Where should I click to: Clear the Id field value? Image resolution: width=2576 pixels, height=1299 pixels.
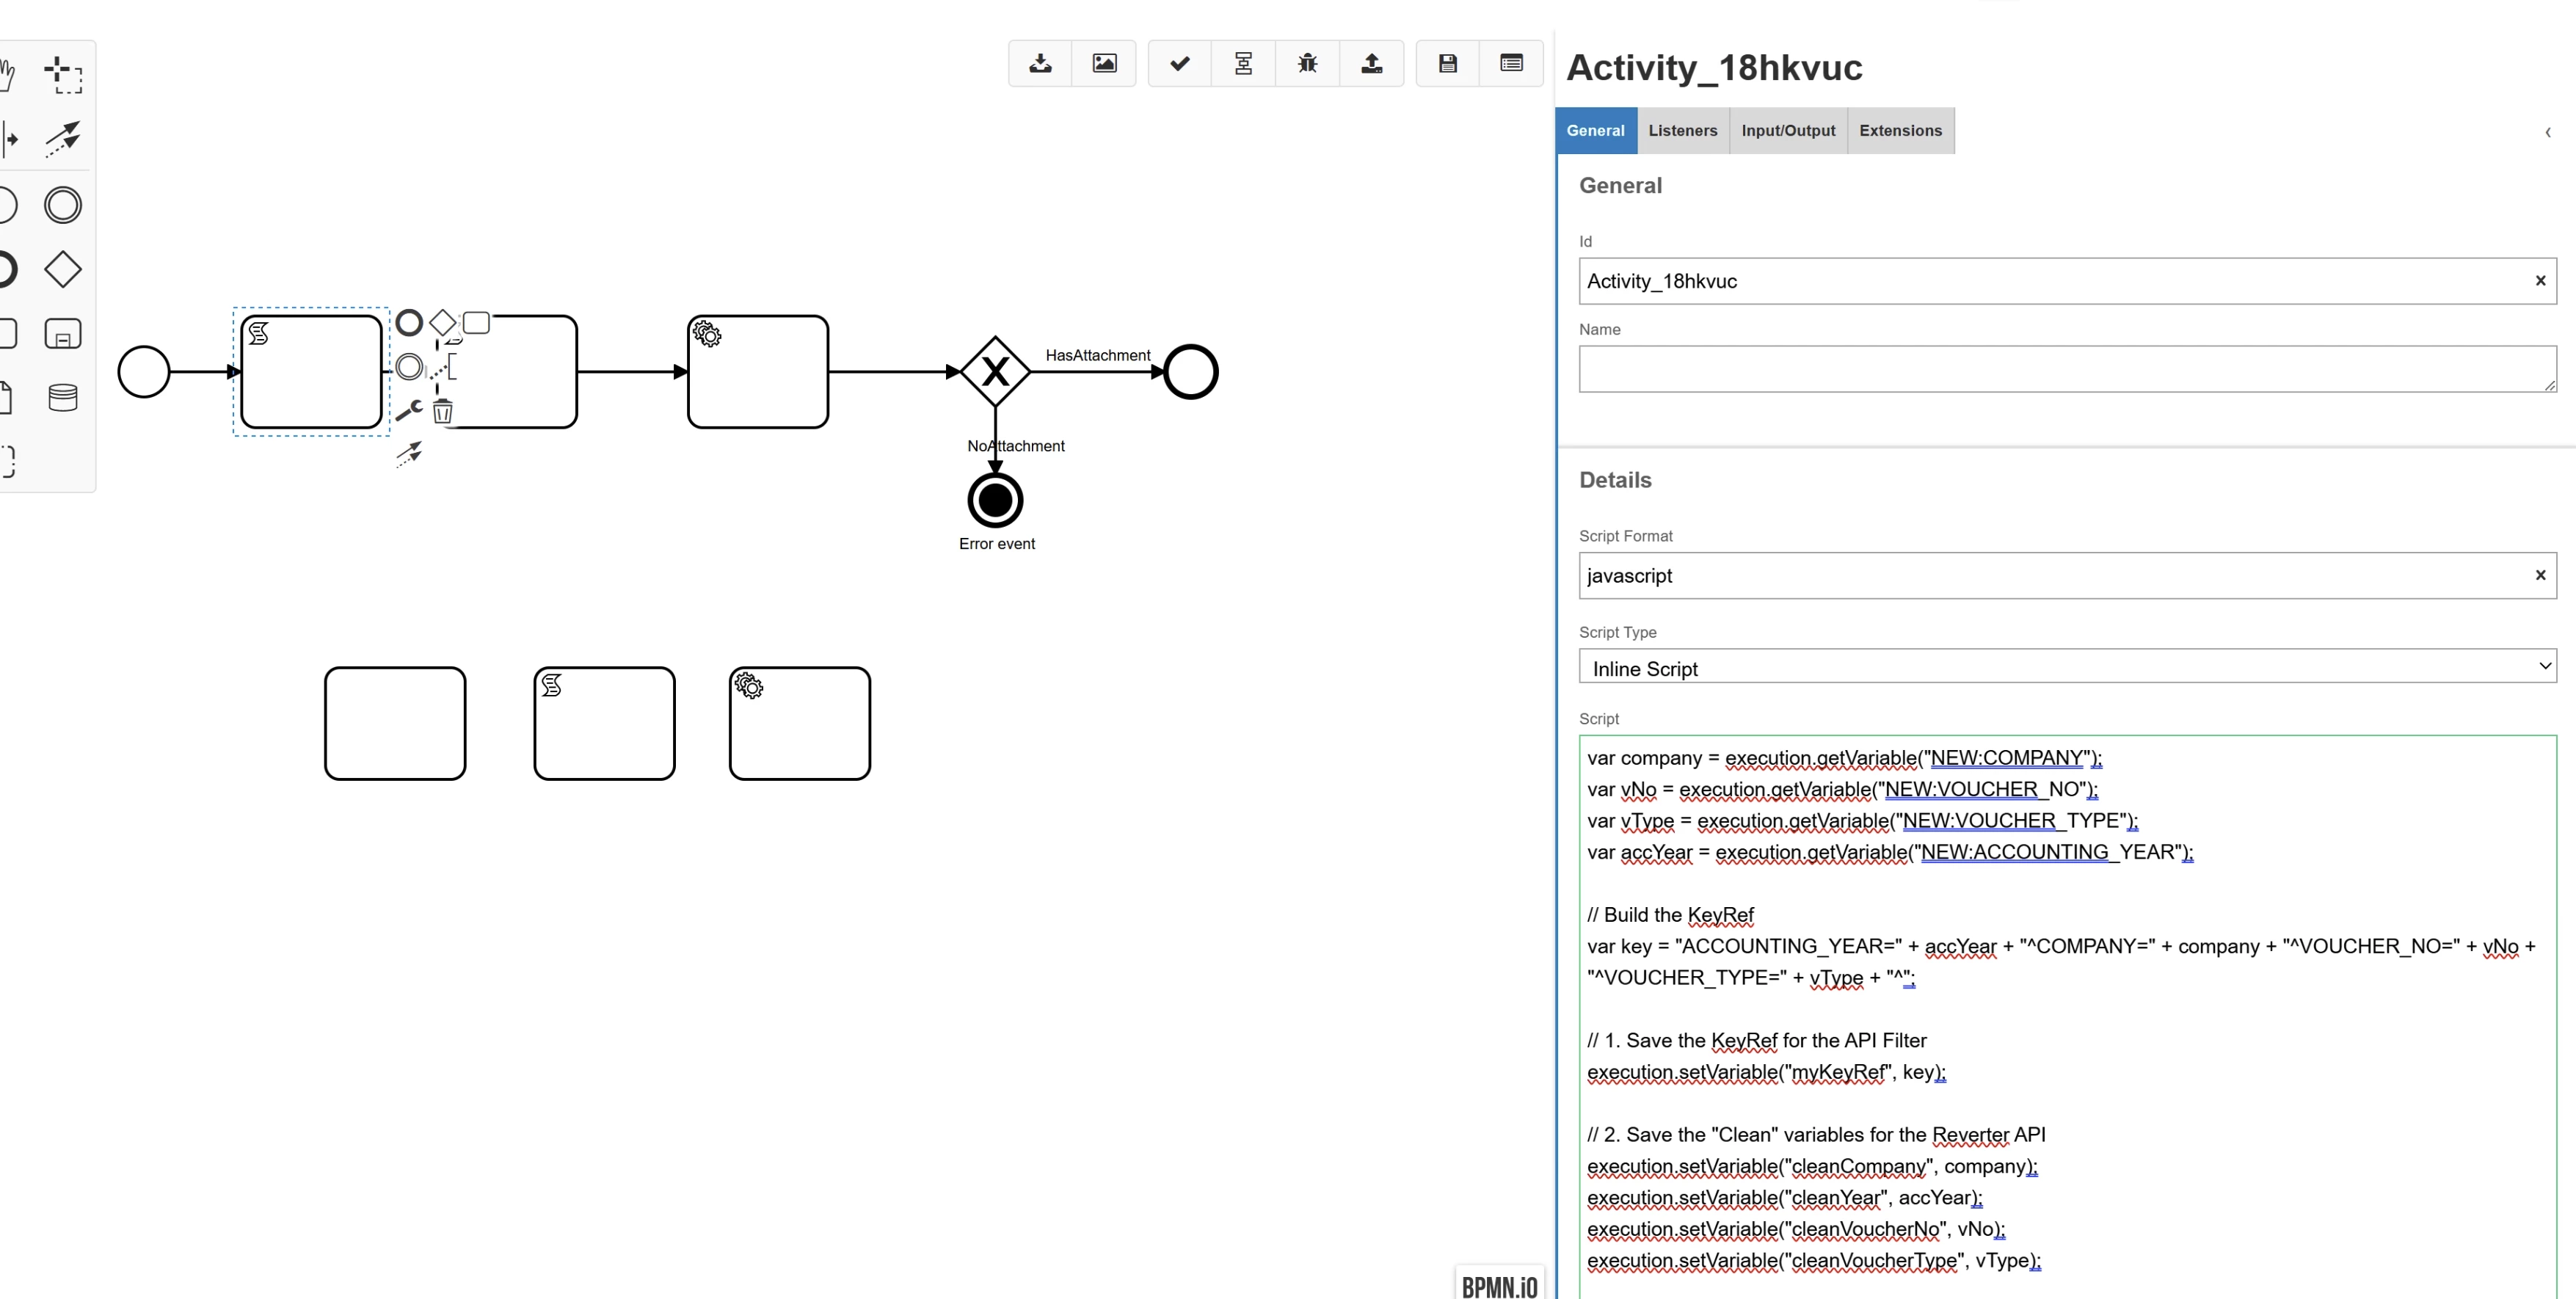pos(2540,281)
